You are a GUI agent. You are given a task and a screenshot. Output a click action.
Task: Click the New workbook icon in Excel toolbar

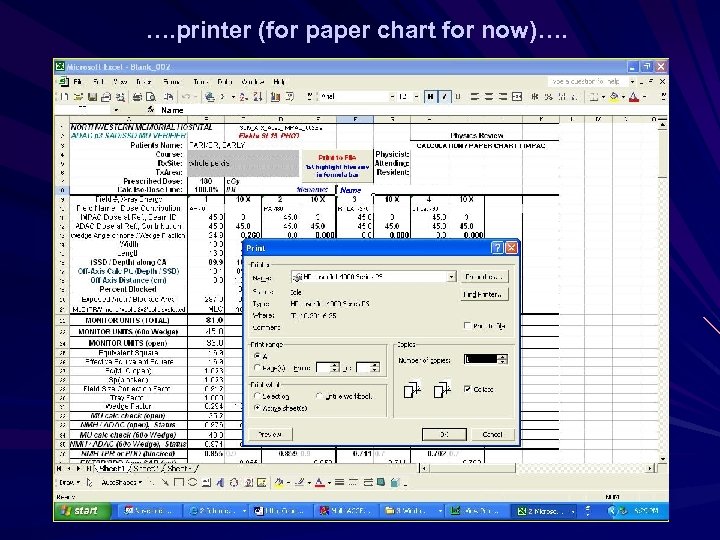click(x=65, y=97)
